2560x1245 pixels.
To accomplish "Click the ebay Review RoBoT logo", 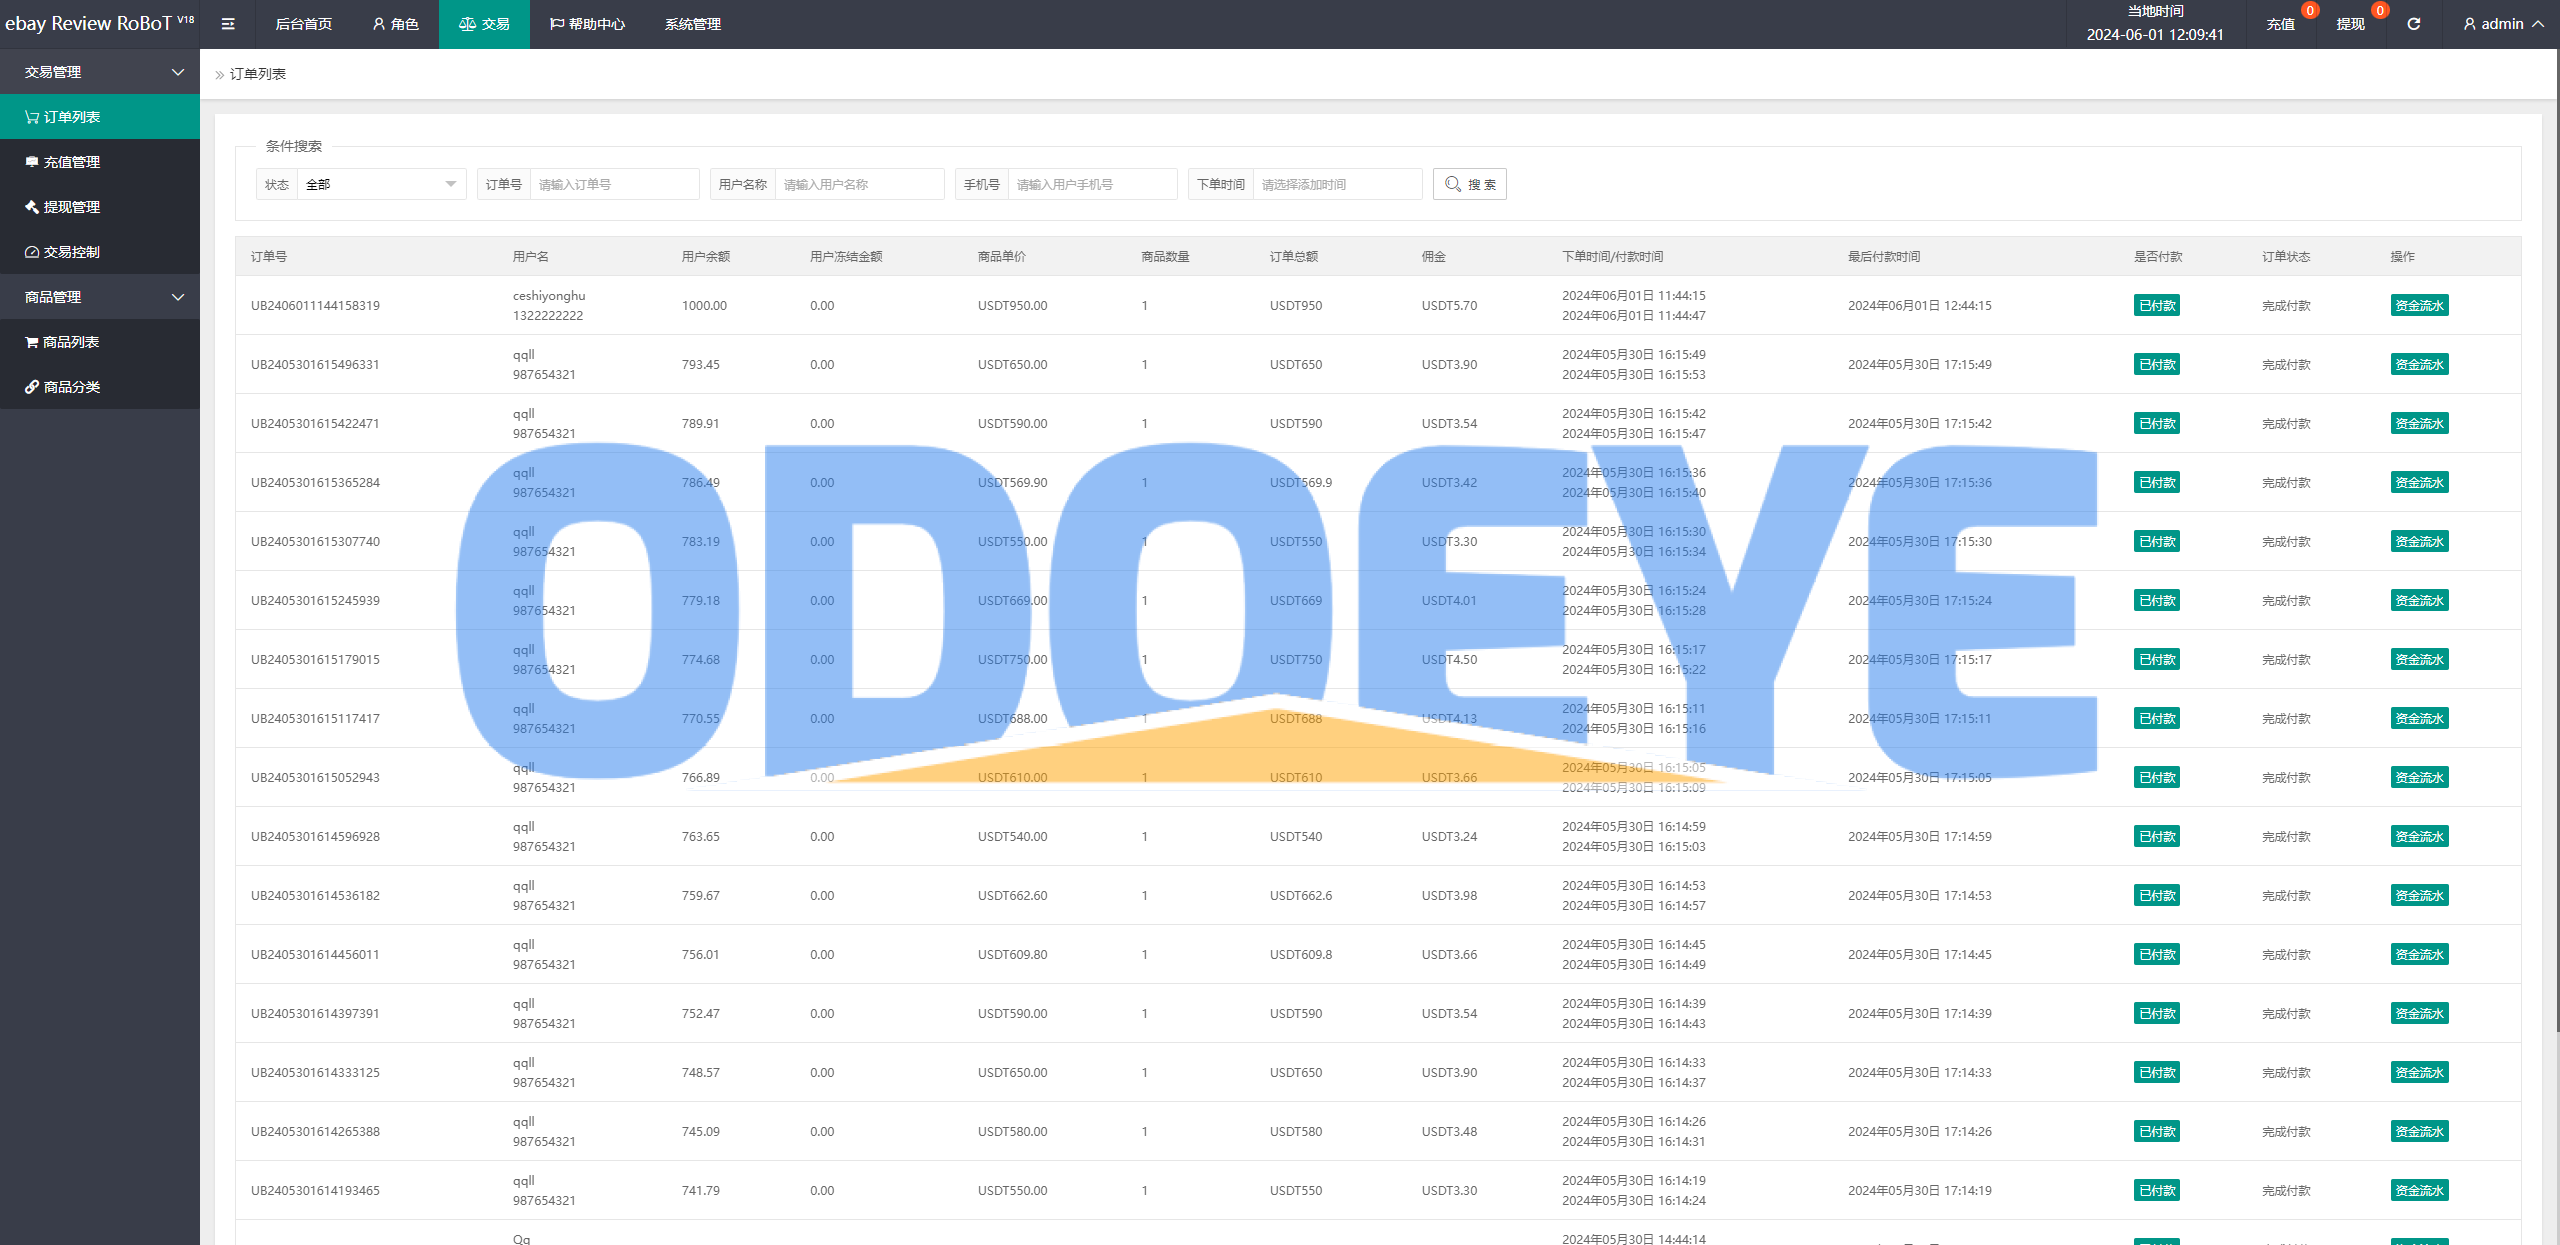I will 99,23.
